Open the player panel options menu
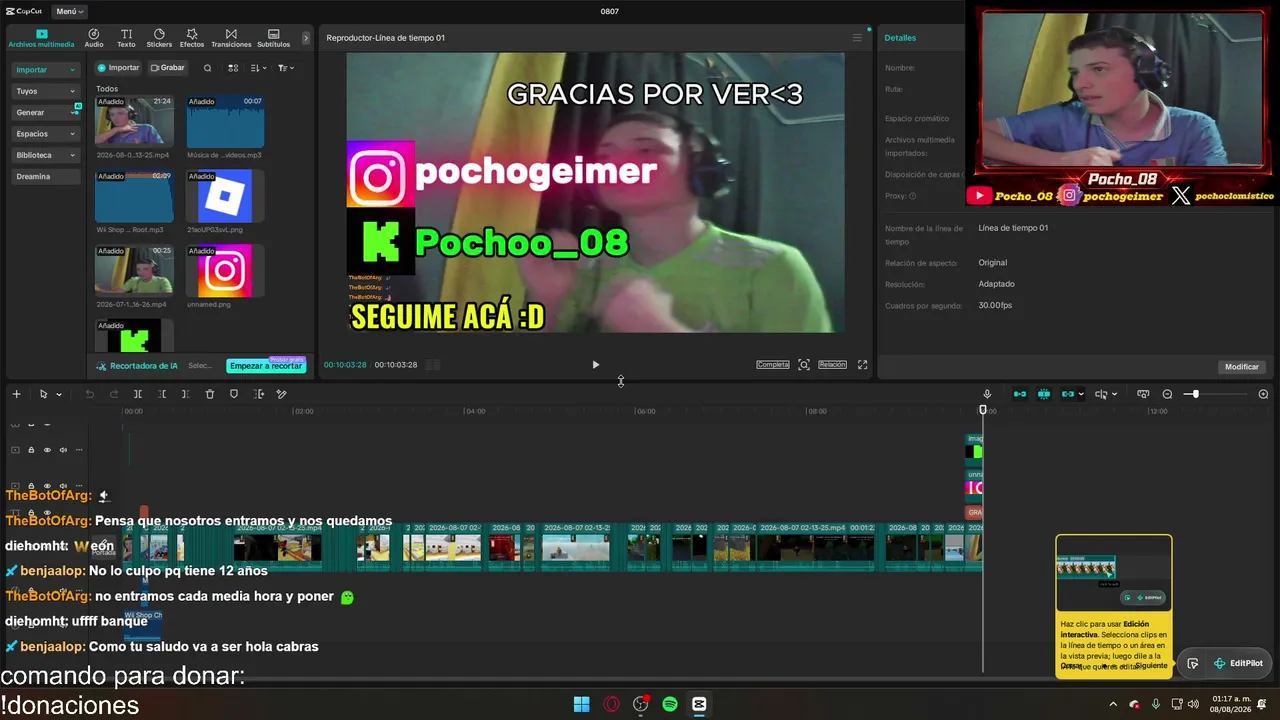The image size is (1280, 720). [x=857, y=38]
